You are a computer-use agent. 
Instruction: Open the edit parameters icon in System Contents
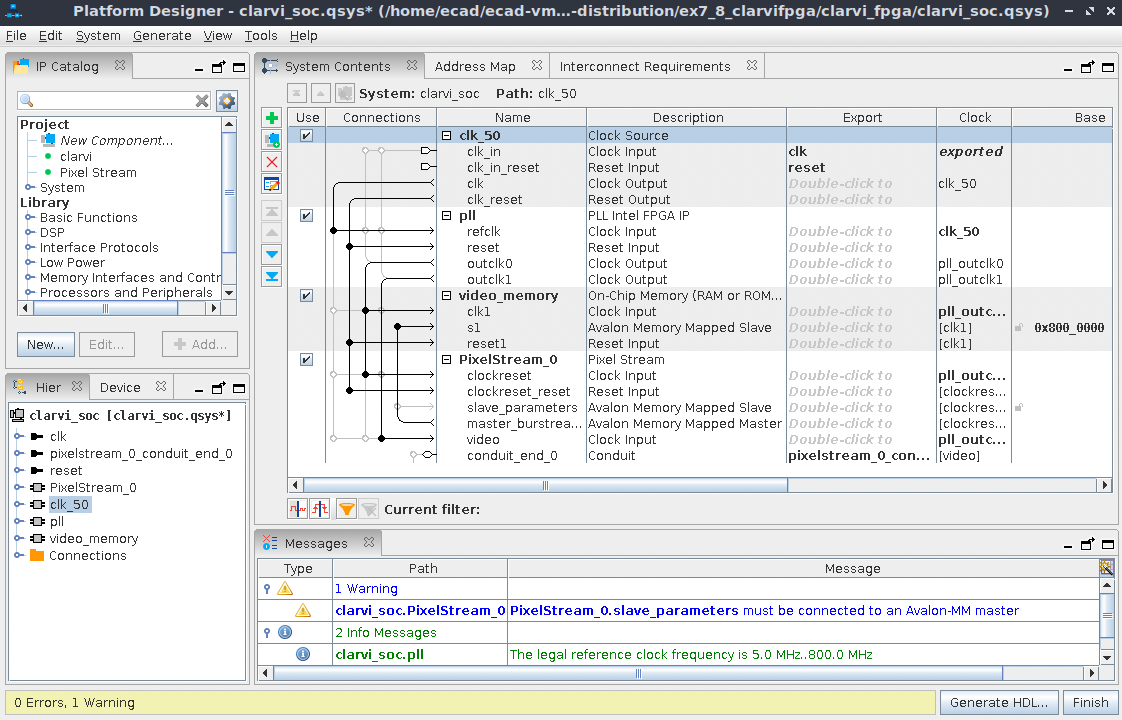pos(272,184)
